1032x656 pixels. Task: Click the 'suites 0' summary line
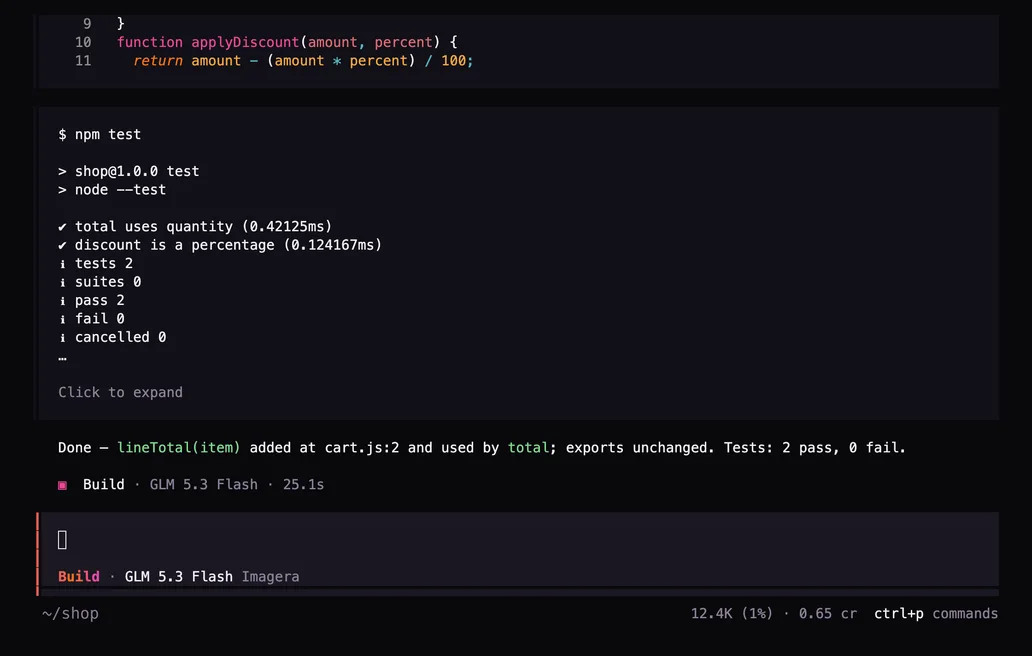point(108,282)
